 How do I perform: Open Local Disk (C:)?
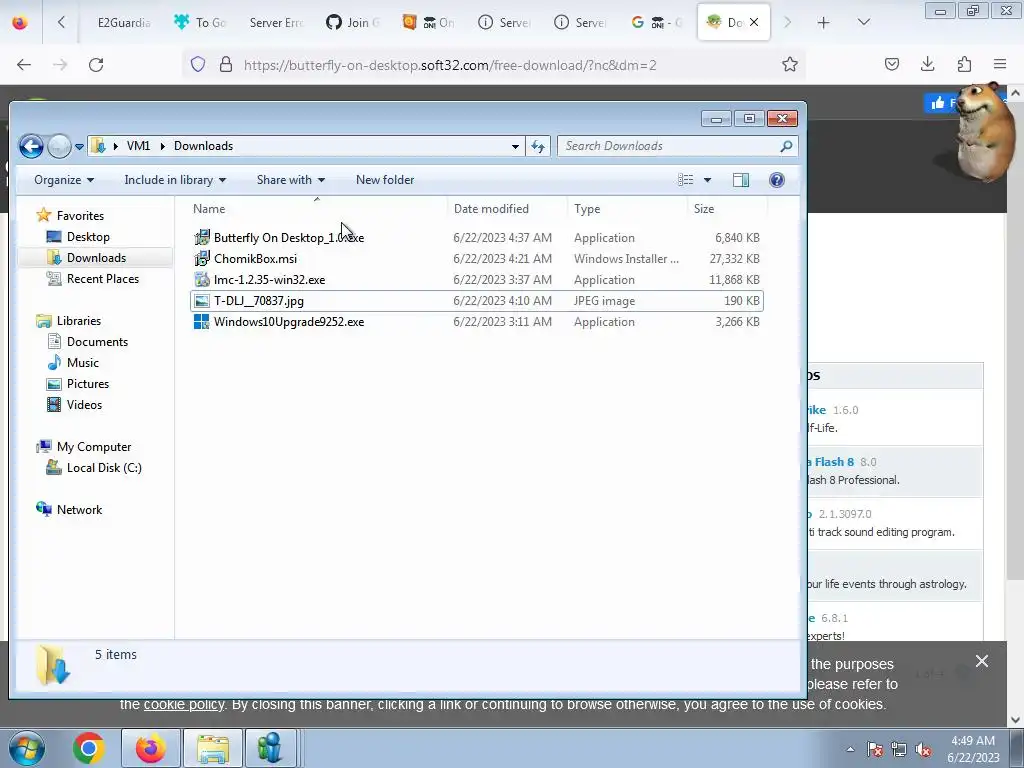coord(104,468)
